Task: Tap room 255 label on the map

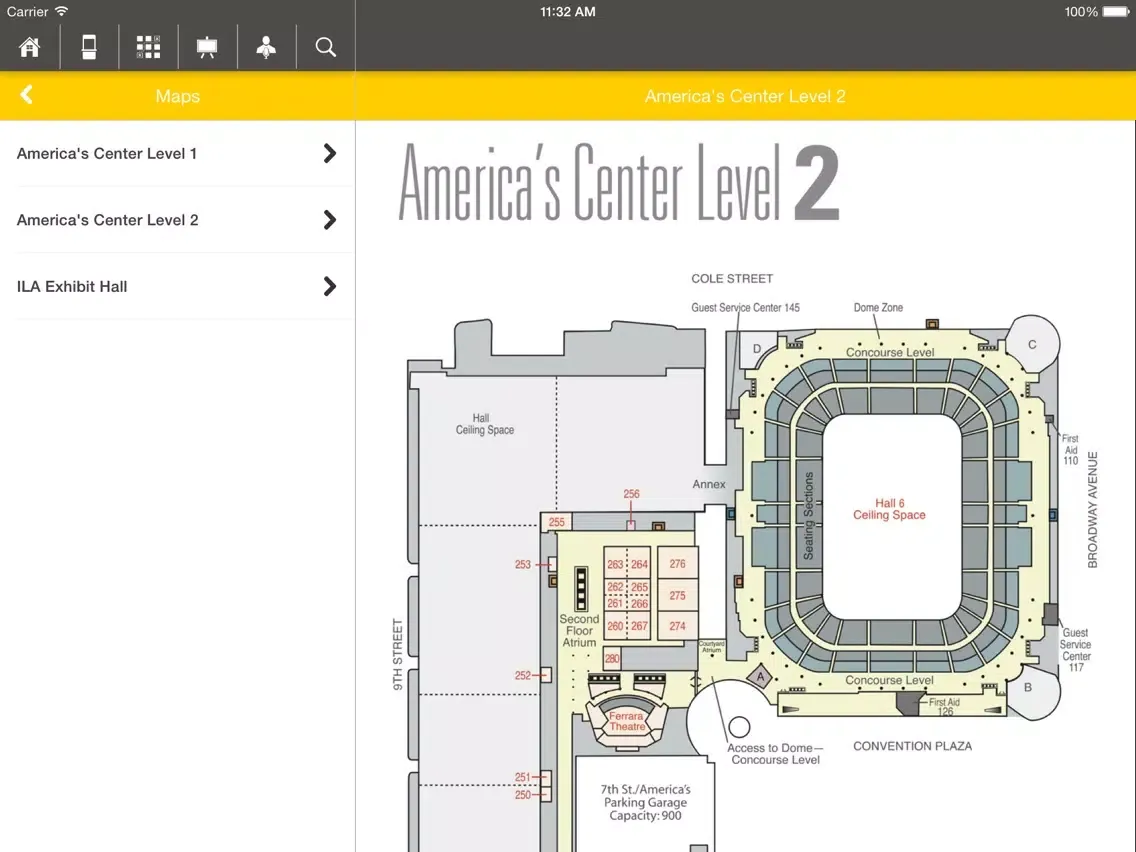Action: (x=556, y=522)
